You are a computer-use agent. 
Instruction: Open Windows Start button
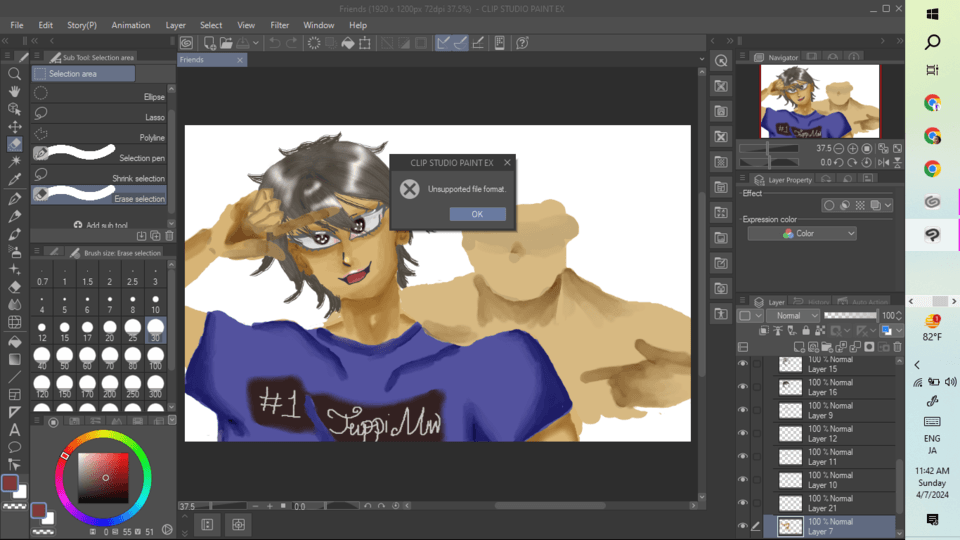[932, 14]
